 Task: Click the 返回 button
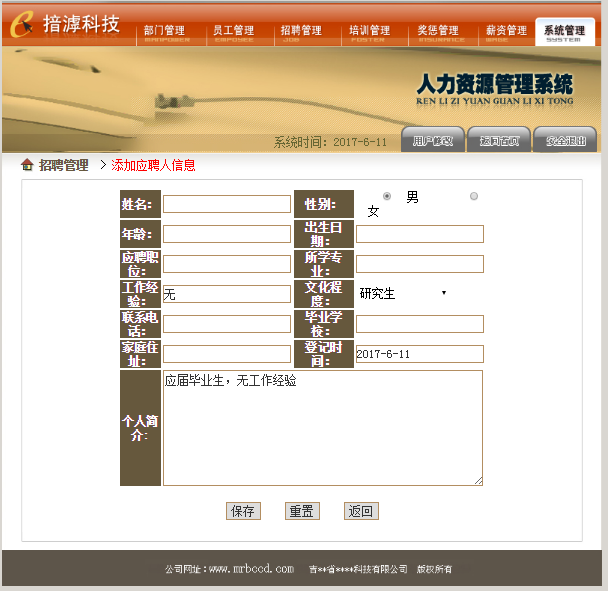pyautogui.click(x=361, y=511)
